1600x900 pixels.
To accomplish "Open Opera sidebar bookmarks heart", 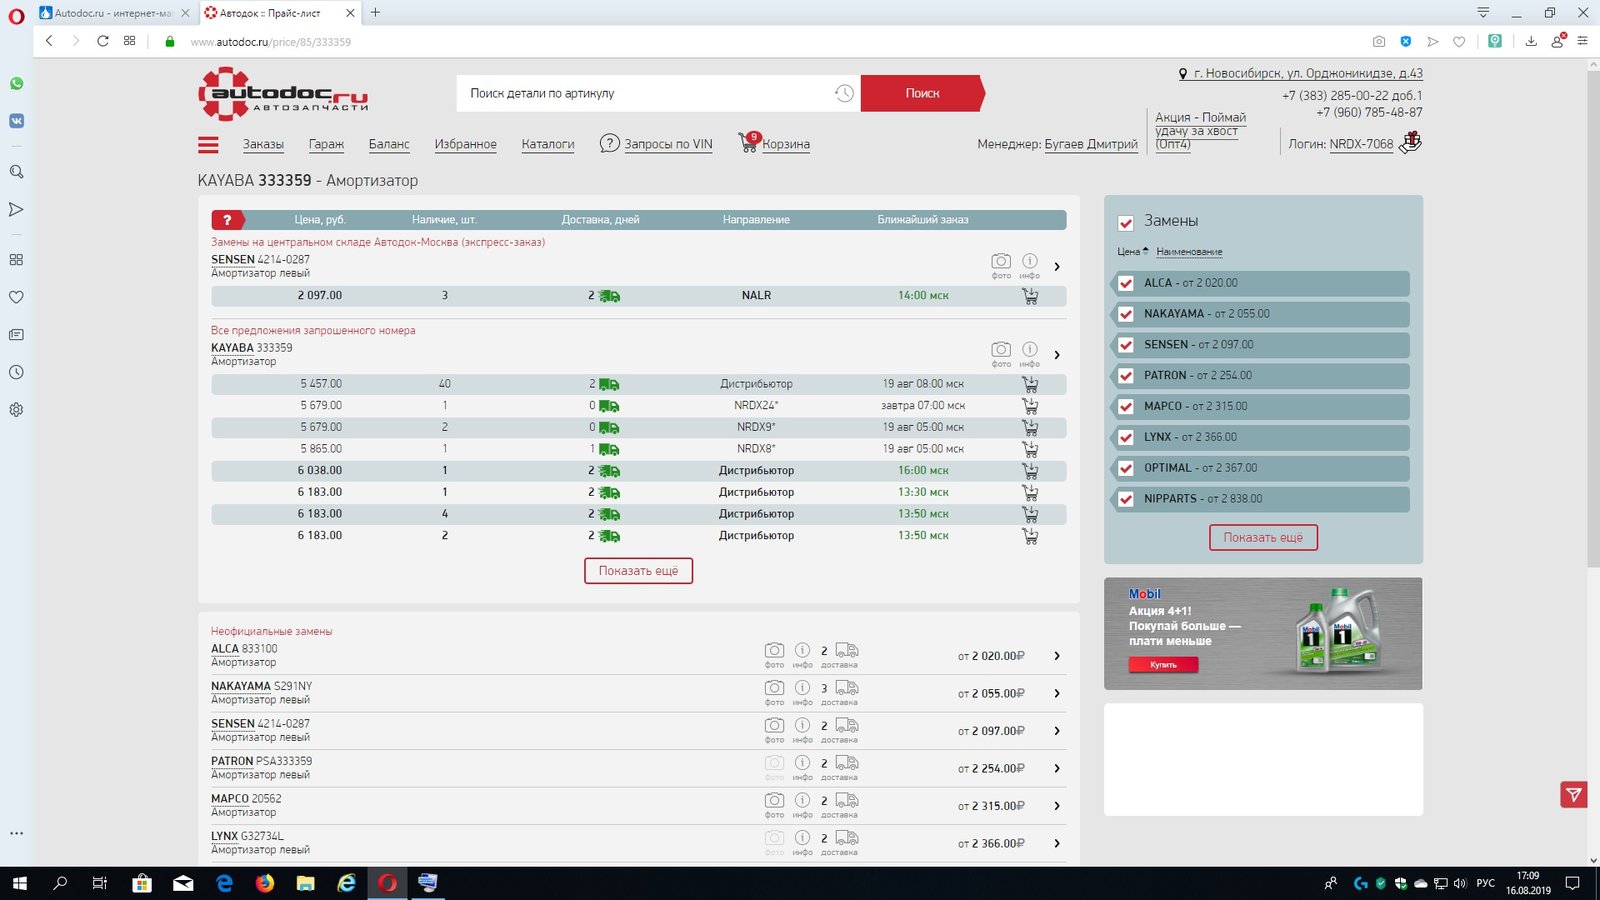I will point(16,297).
